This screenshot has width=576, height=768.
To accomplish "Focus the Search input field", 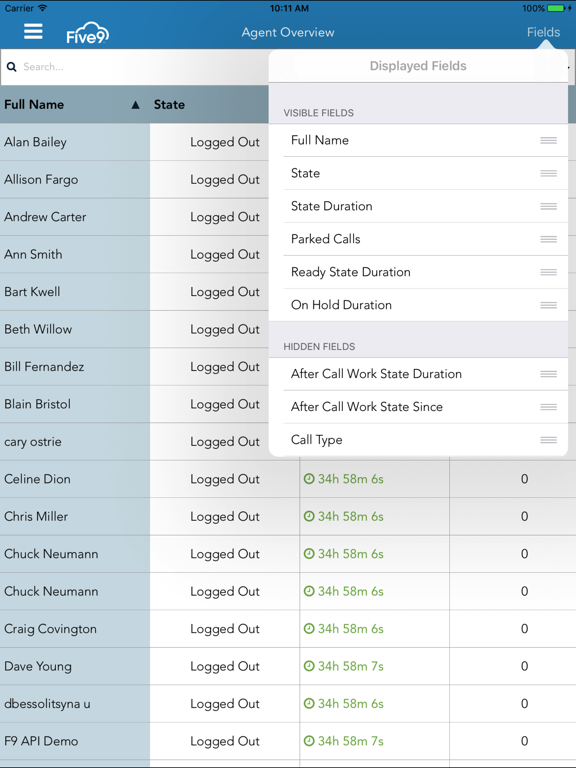I will coord(135,67).
